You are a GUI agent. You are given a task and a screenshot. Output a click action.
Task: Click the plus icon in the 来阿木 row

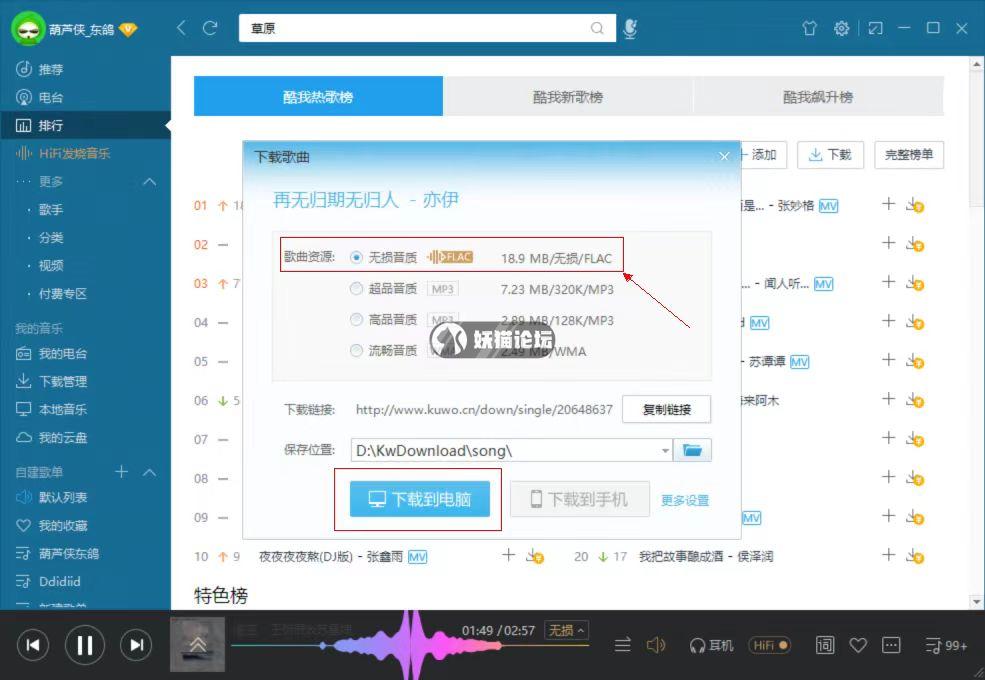click(888, 399)
